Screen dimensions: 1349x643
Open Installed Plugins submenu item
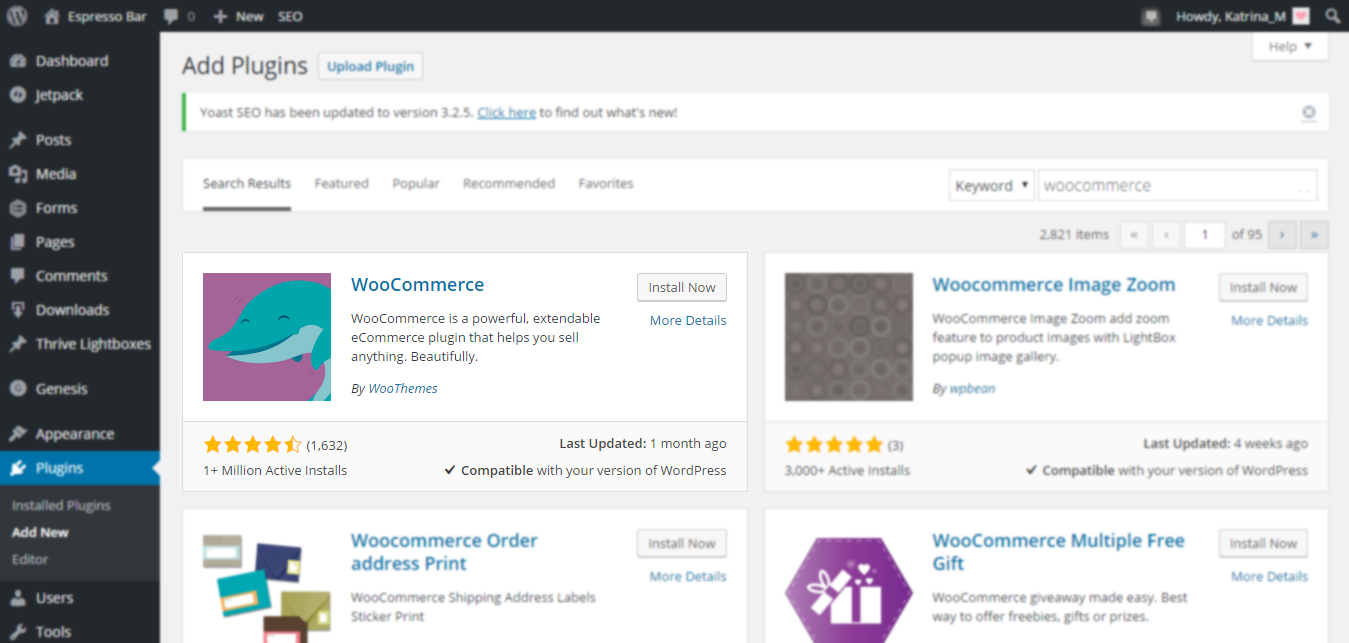click(61, 506)
